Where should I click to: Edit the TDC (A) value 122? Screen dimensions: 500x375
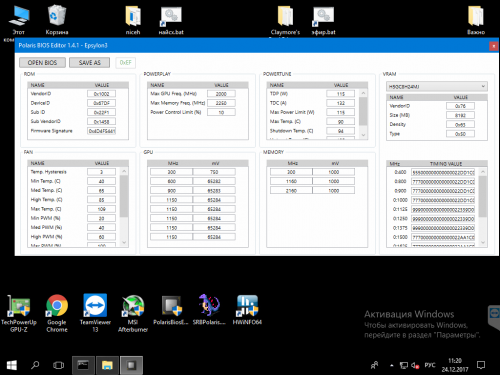(x=341, y=103)
